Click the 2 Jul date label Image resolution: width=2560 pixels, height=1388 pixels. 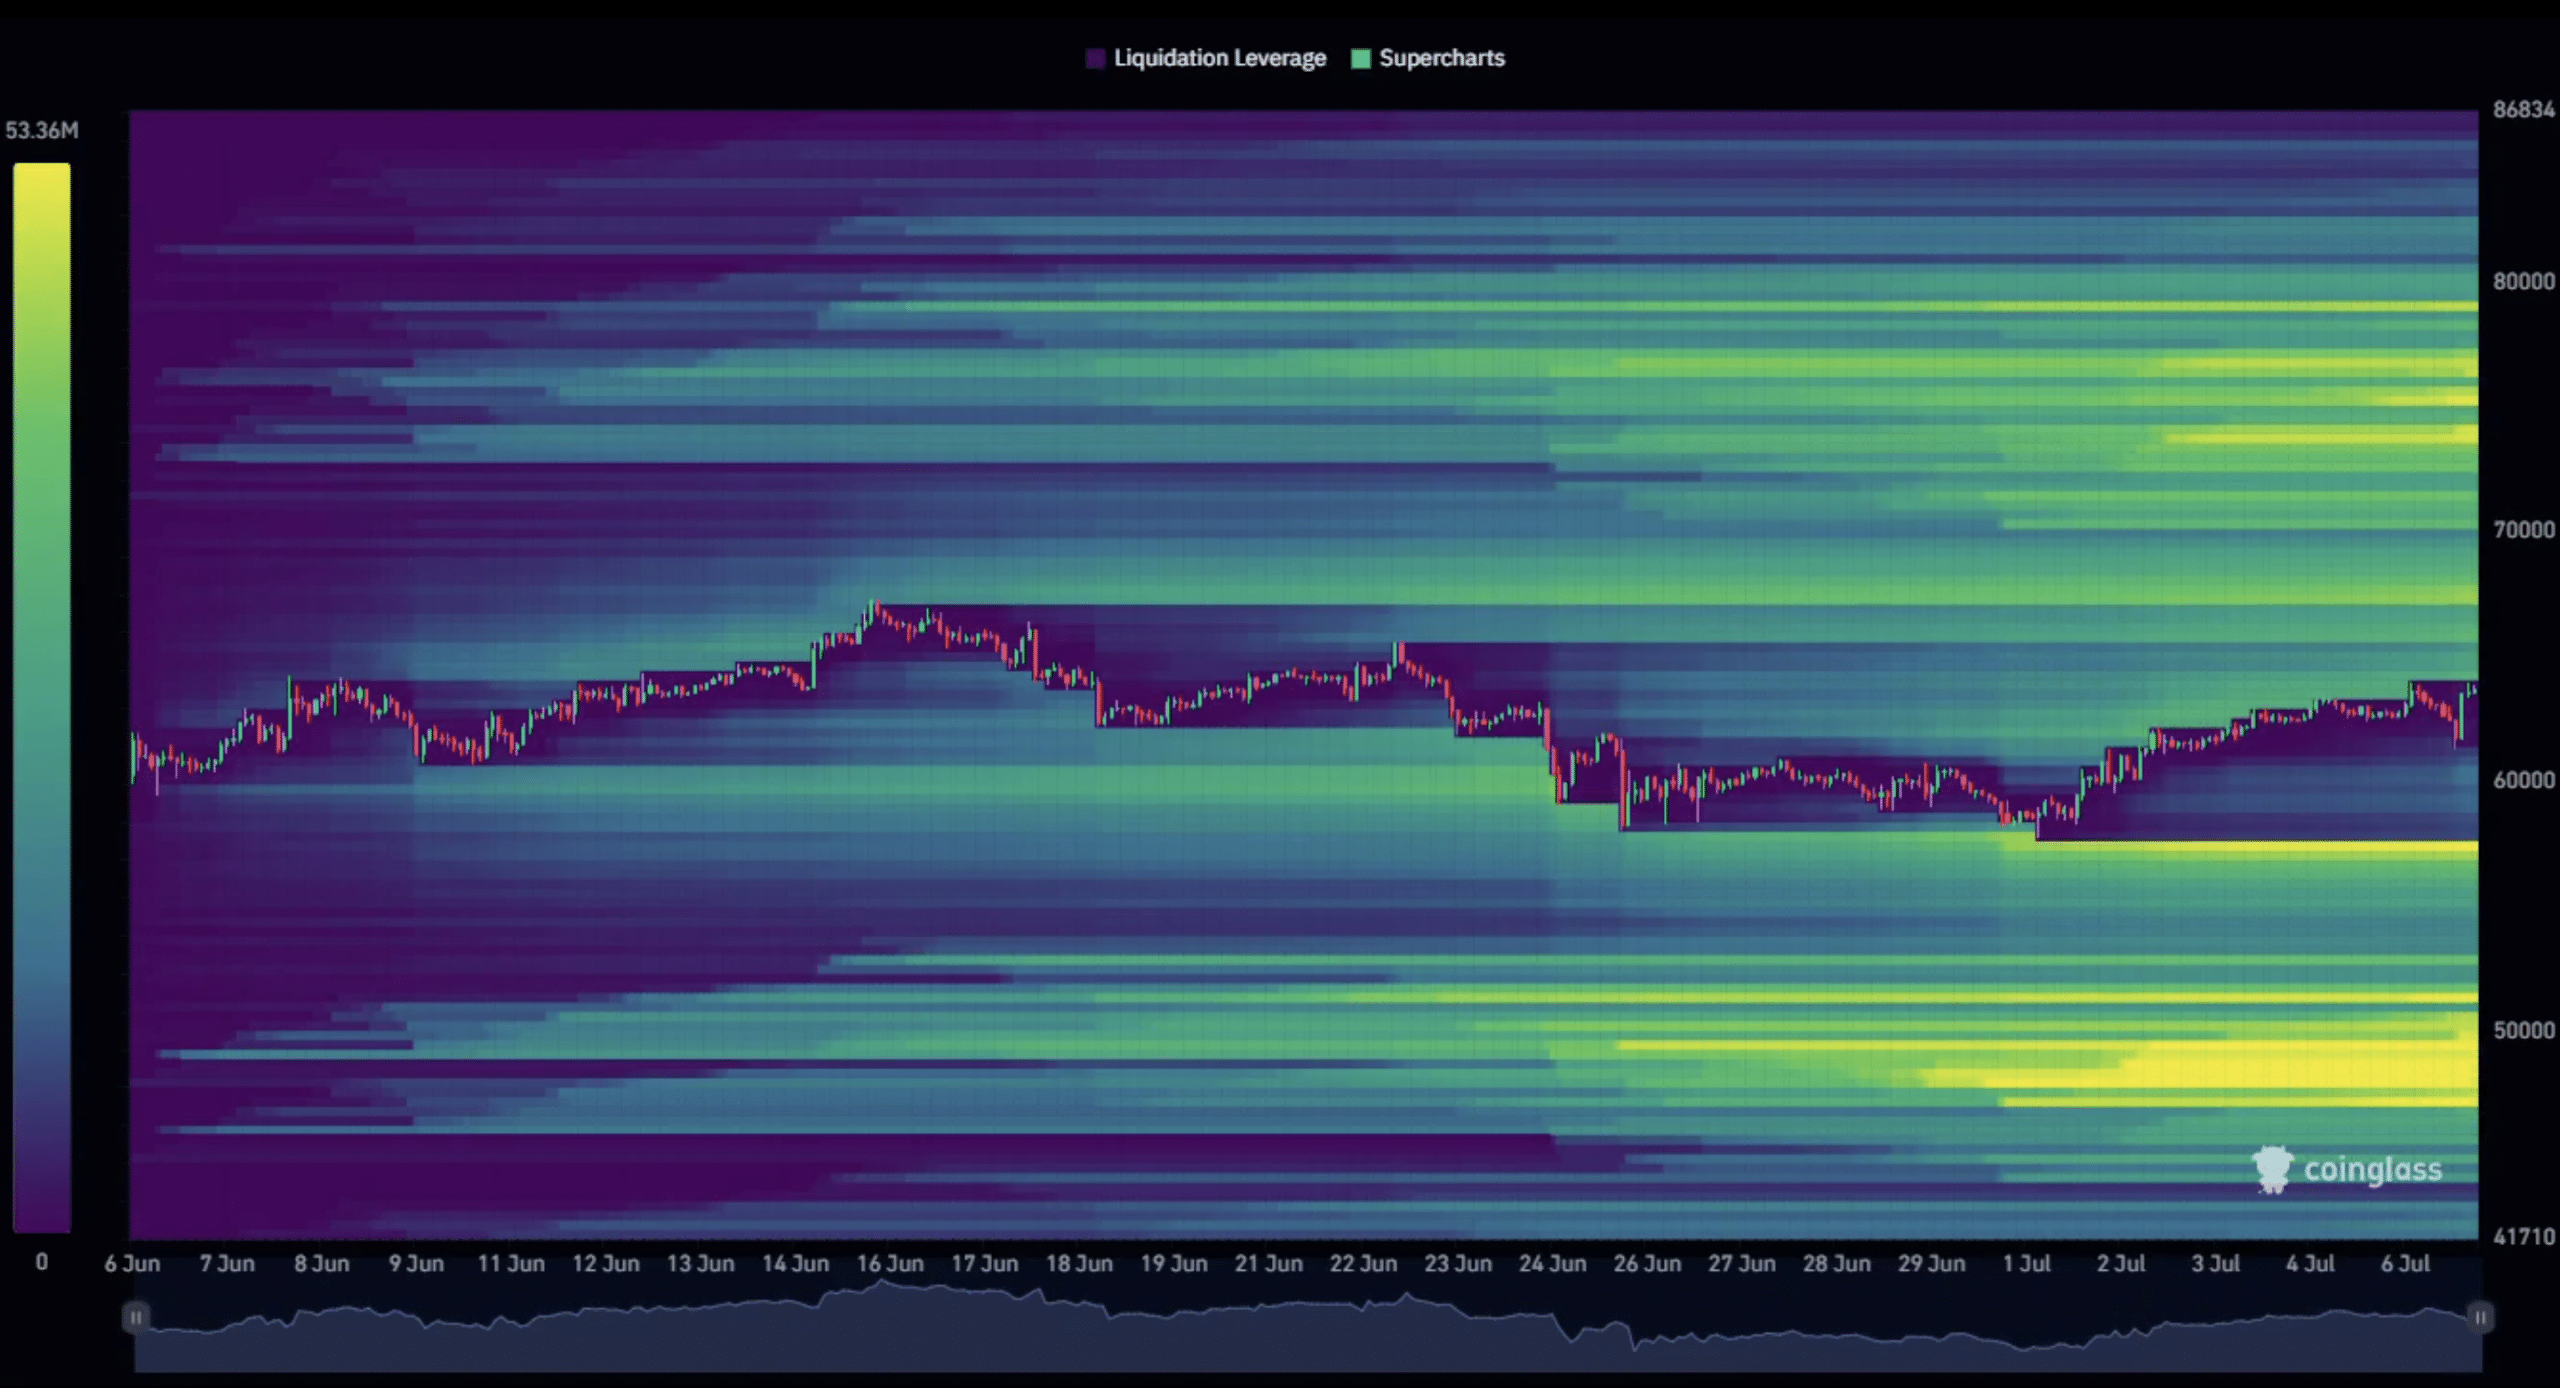[x=2120, y=1264]
